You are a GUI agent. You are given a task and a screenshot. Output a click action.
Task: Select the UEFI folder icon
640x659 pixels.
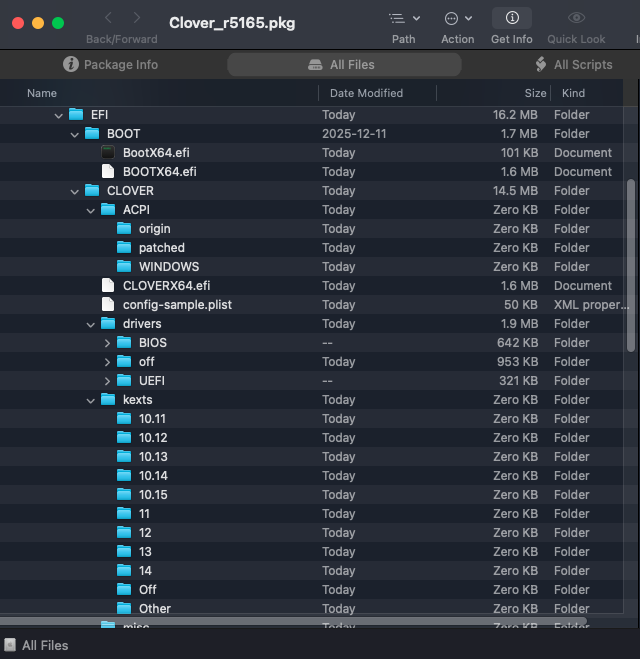tap(124, 380)
